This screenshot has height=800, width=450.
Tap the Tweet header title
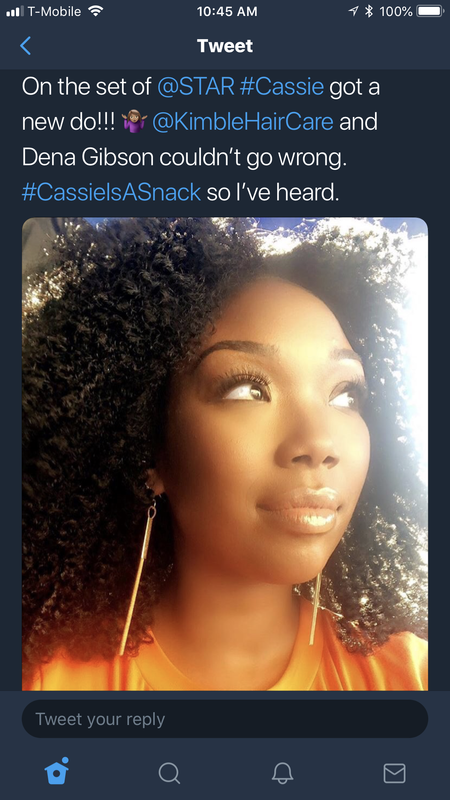coord(225,46)
